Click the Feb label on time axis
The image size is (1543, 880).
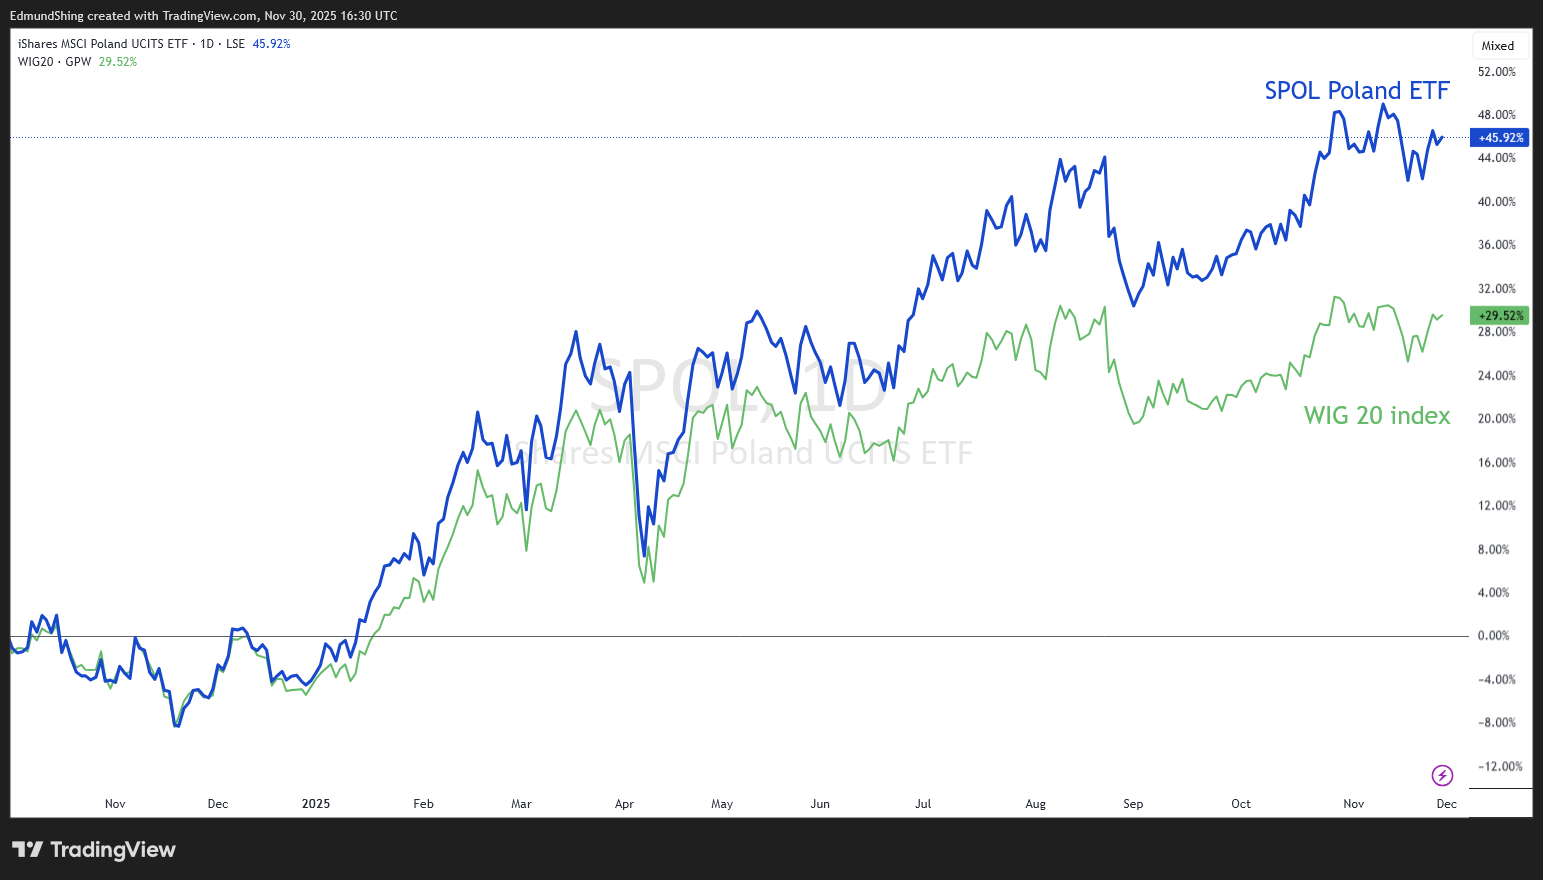(424, 804)
